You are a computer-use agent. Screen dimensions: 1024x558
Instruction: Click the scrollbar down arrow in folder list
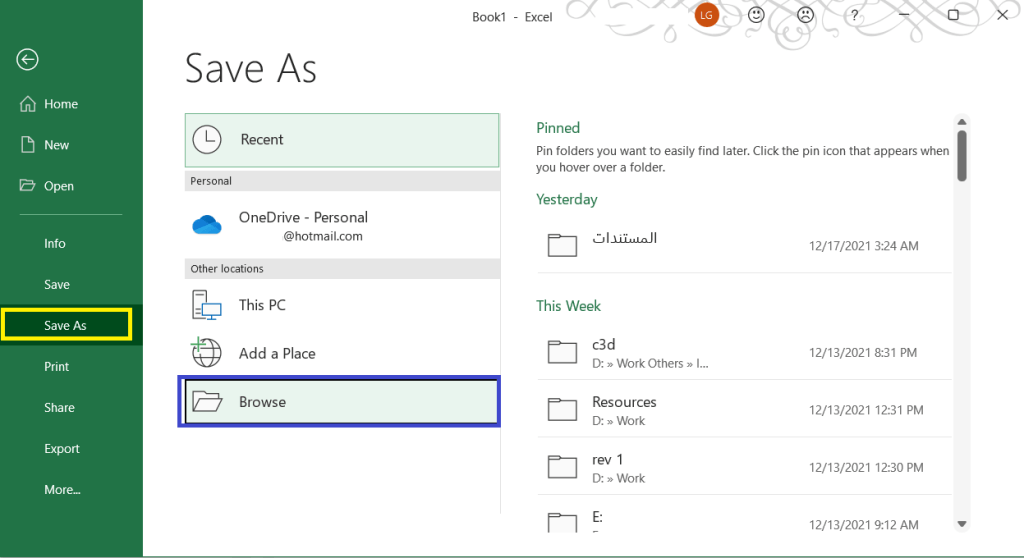click(x=962, y=523)
